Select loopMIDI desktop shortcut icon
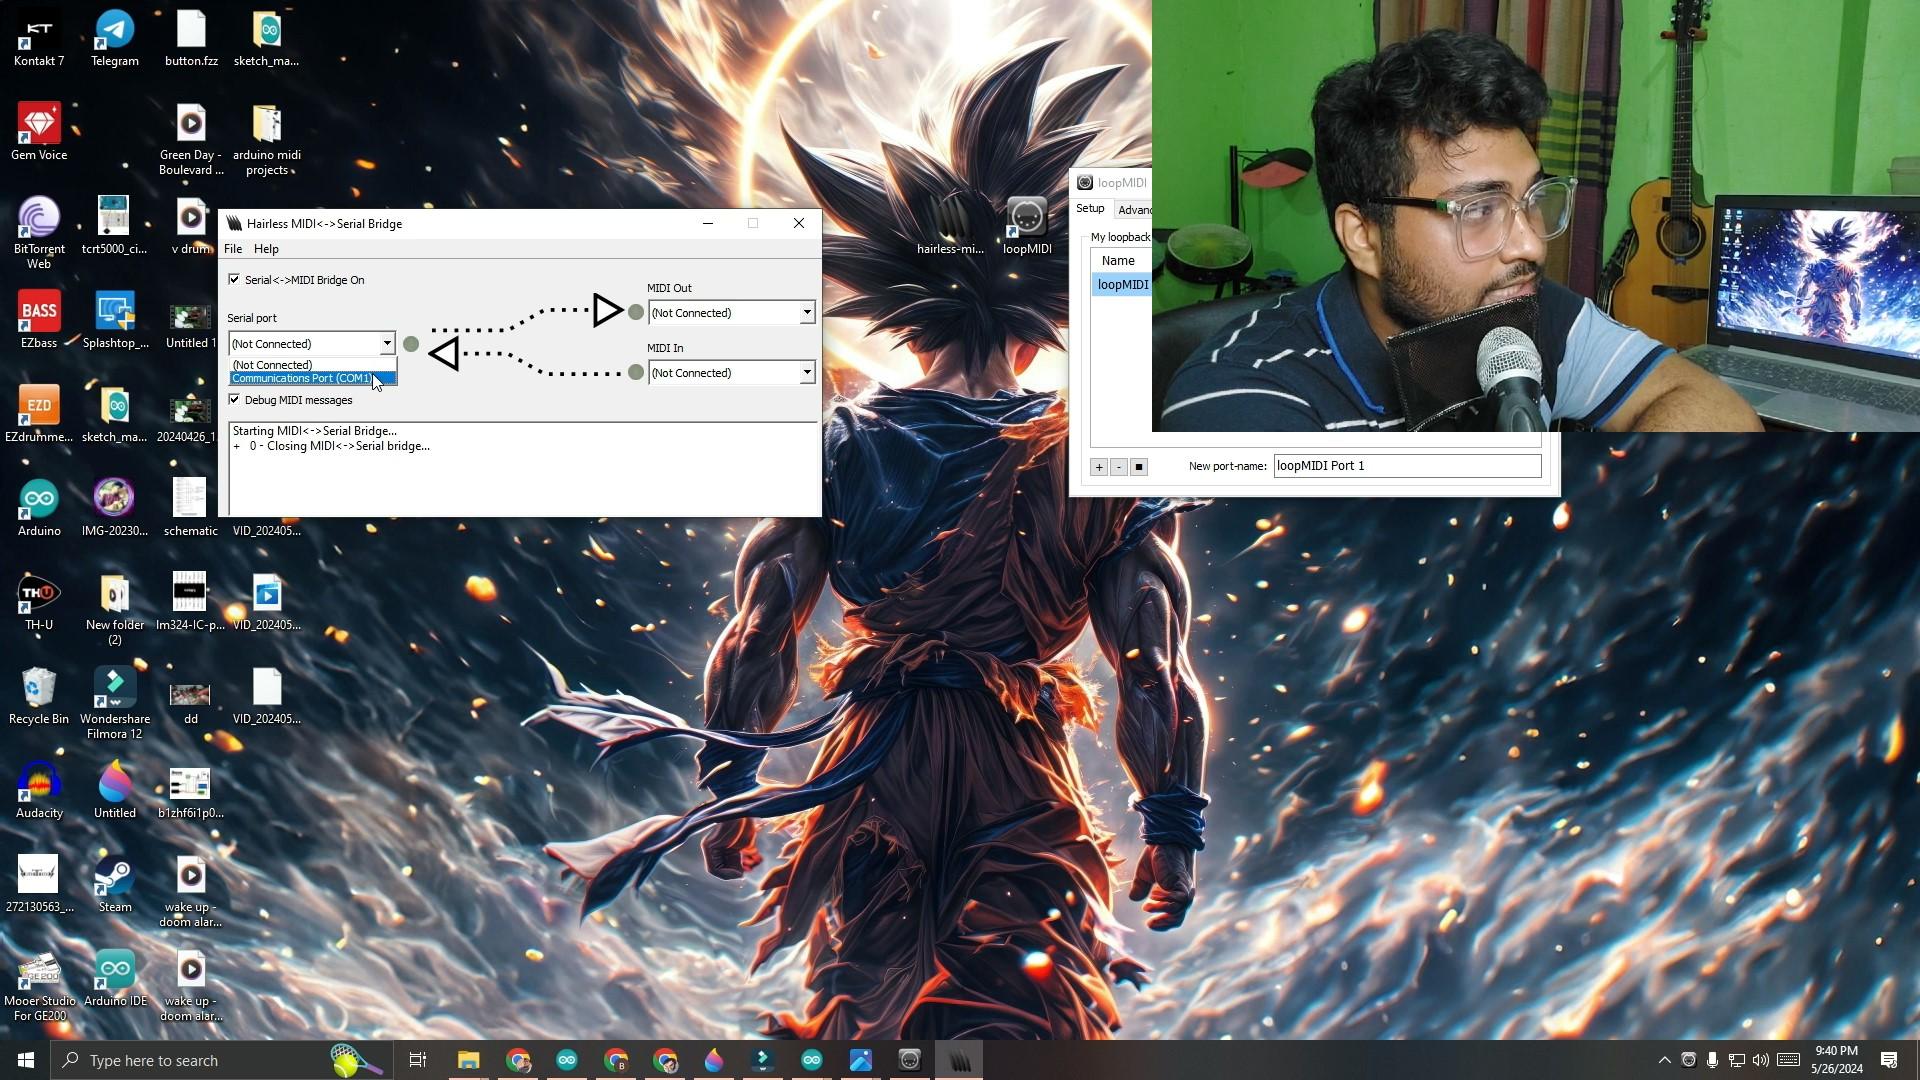The width and height of the screenshot is (1920, 1080). (x=1027, y=226)
